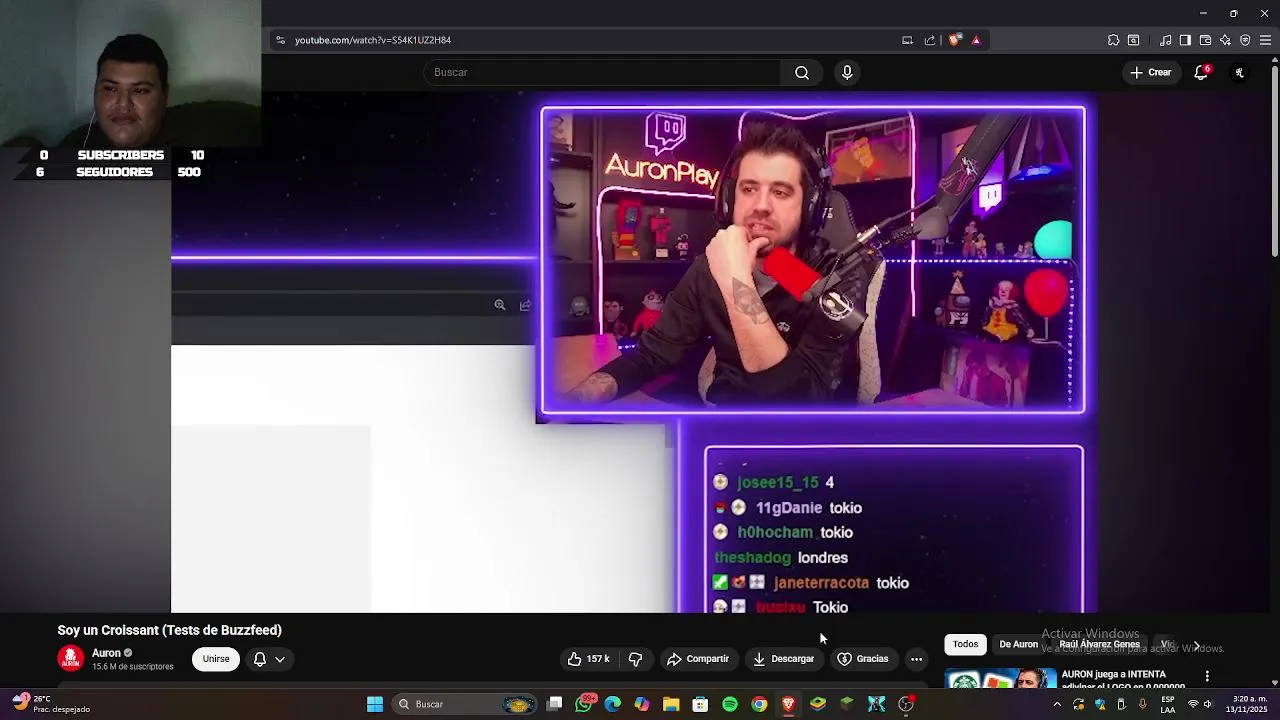Click the install app icon in address bar
This screenshot has width=1280, height=720.
pos(907,40)
